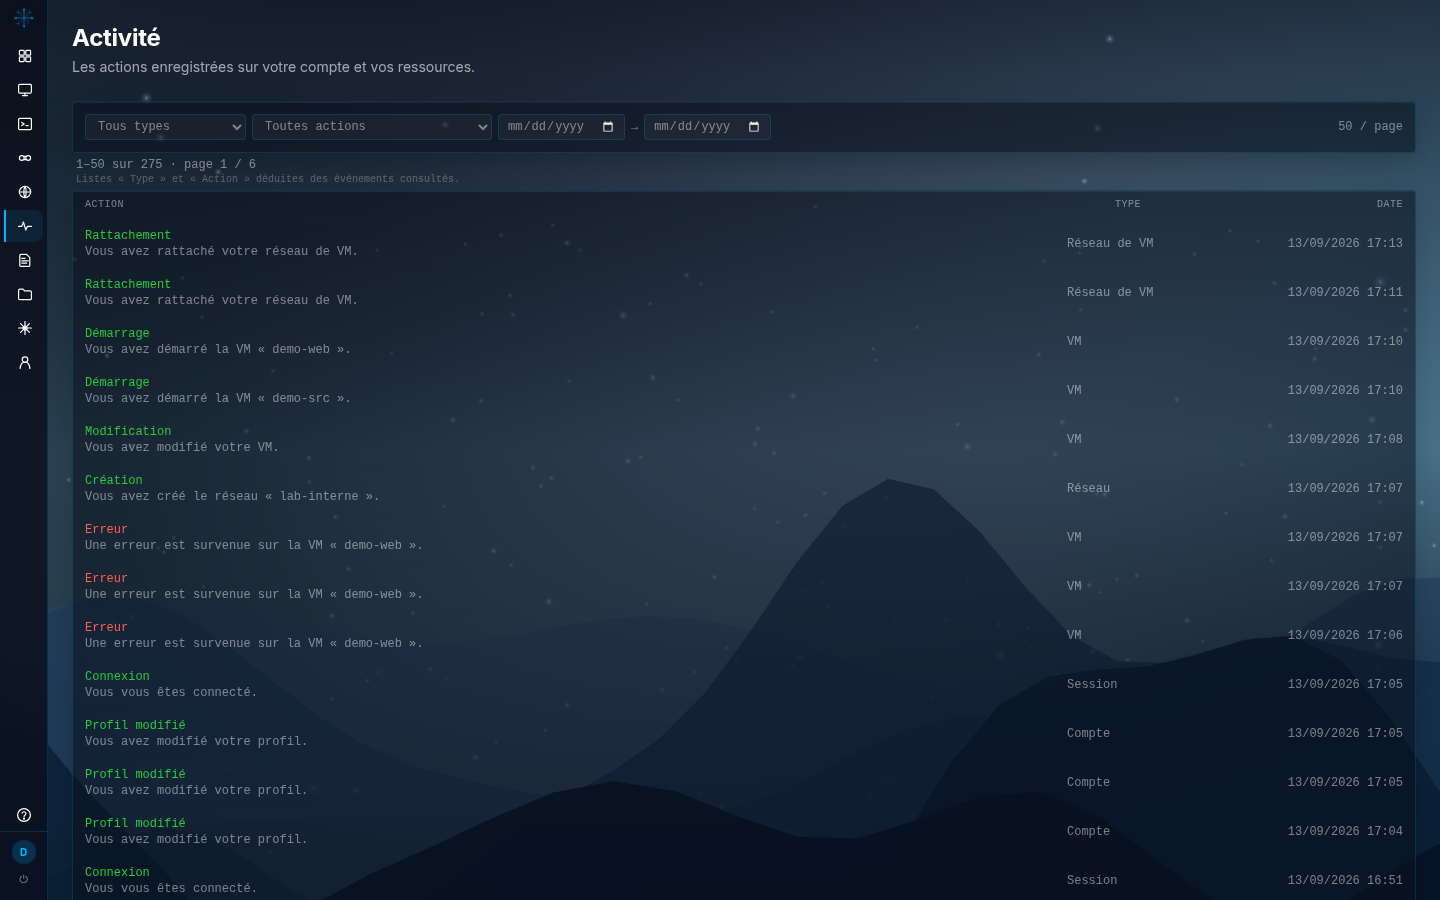Click the "Rattachement" entry dated 17:13
The image size is (1440, 900).
(x=744, y=243)
